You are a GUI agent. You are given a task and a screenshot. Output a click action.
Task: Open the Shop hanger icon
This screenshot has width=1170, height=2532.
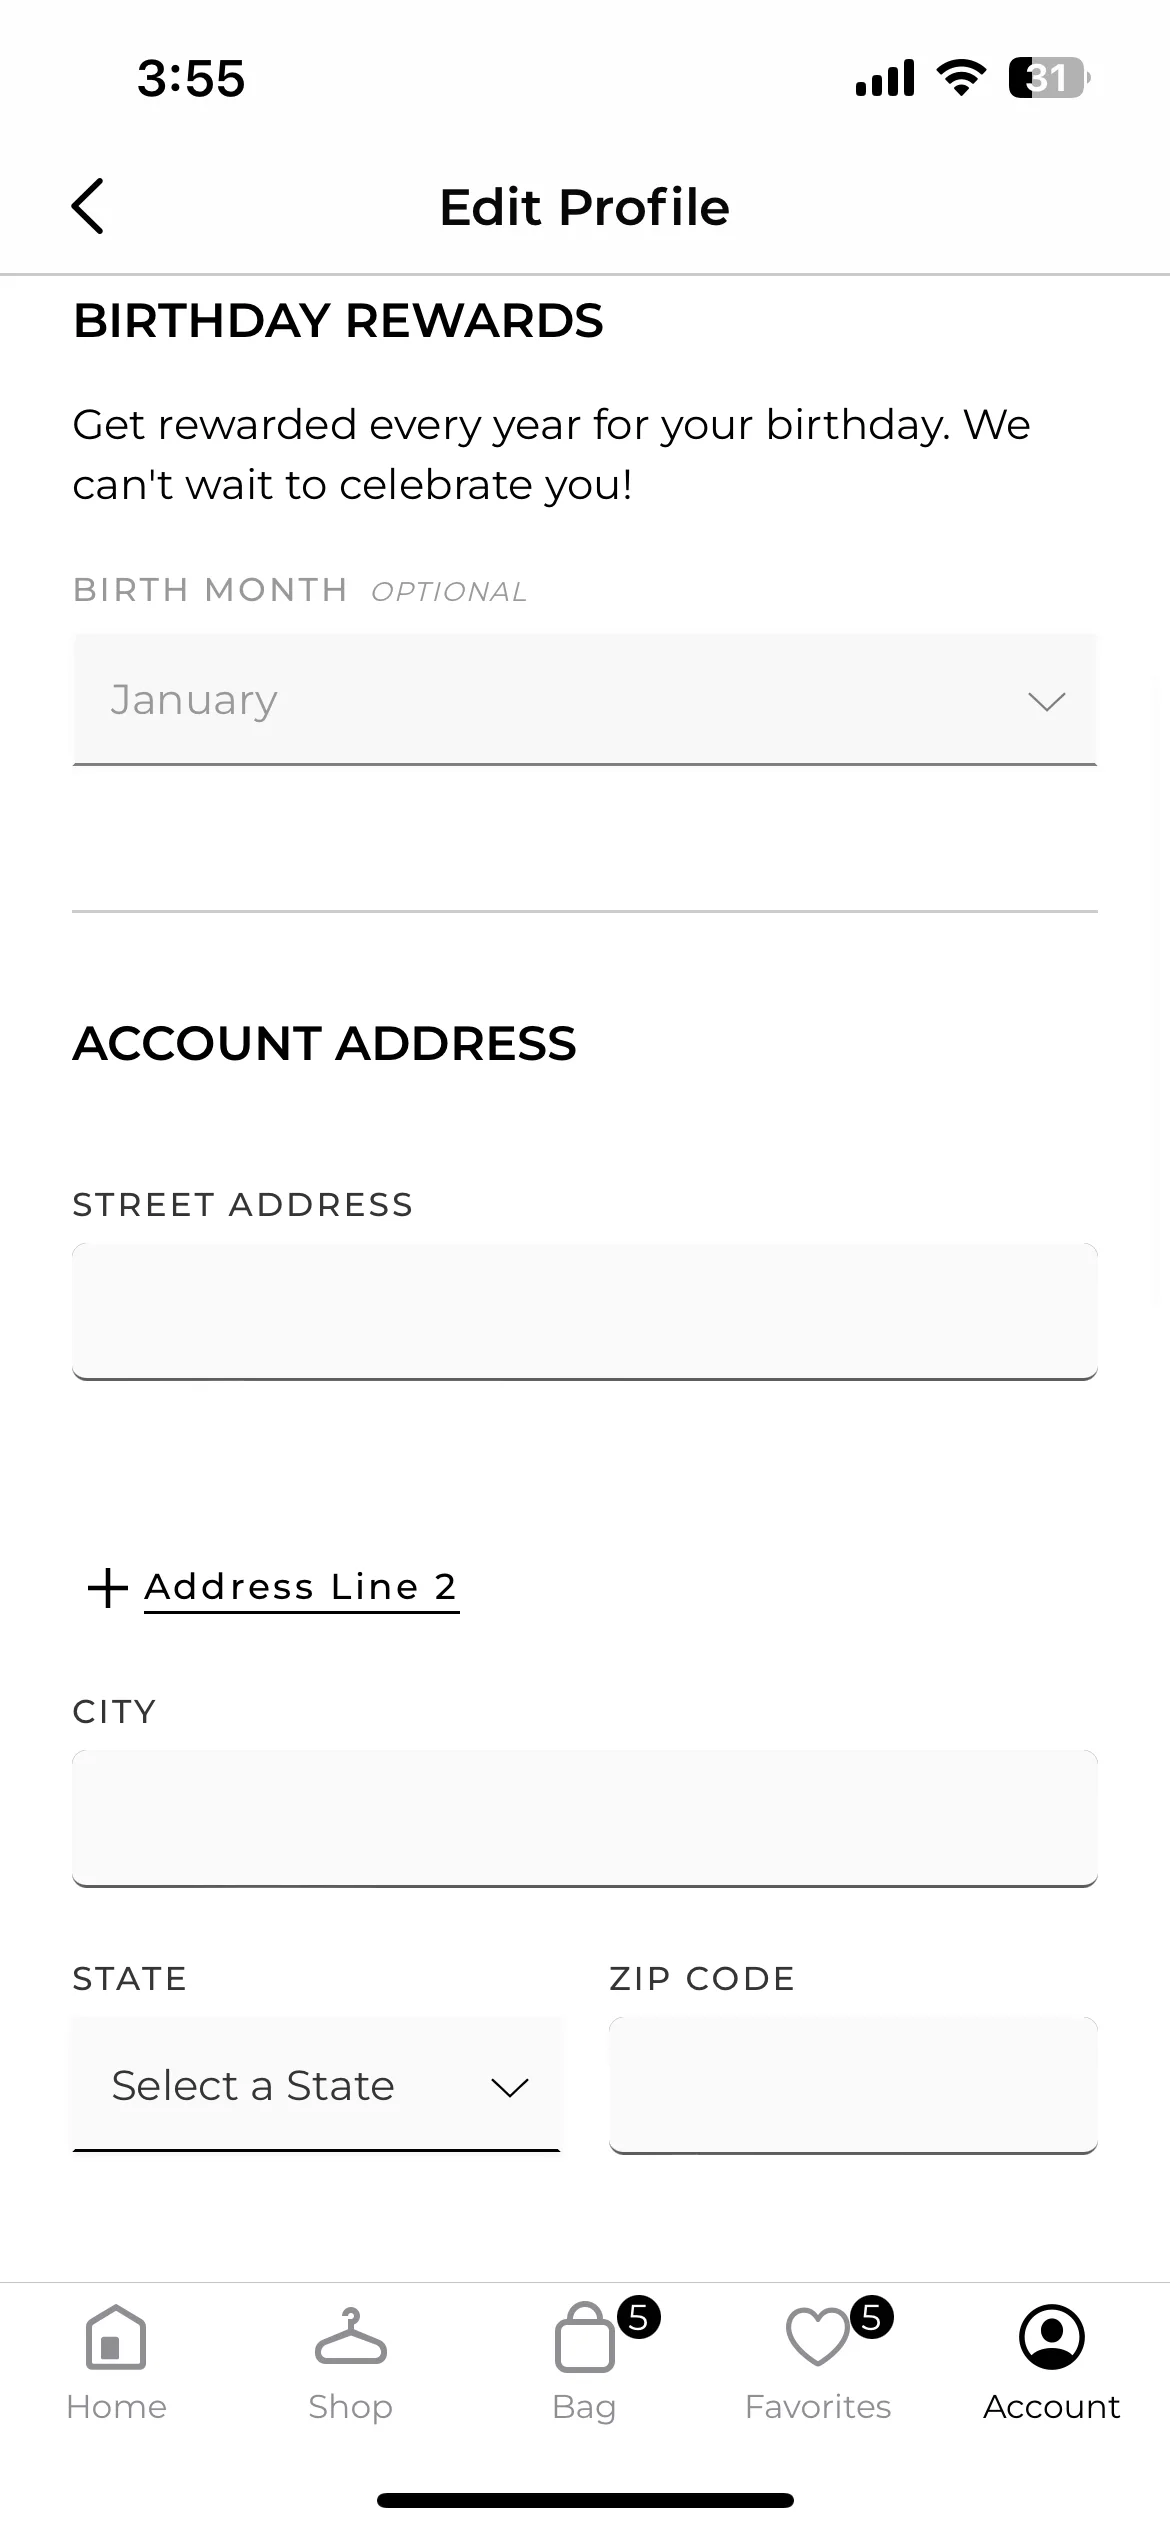pyautogui.click(x=350, y=2336)
